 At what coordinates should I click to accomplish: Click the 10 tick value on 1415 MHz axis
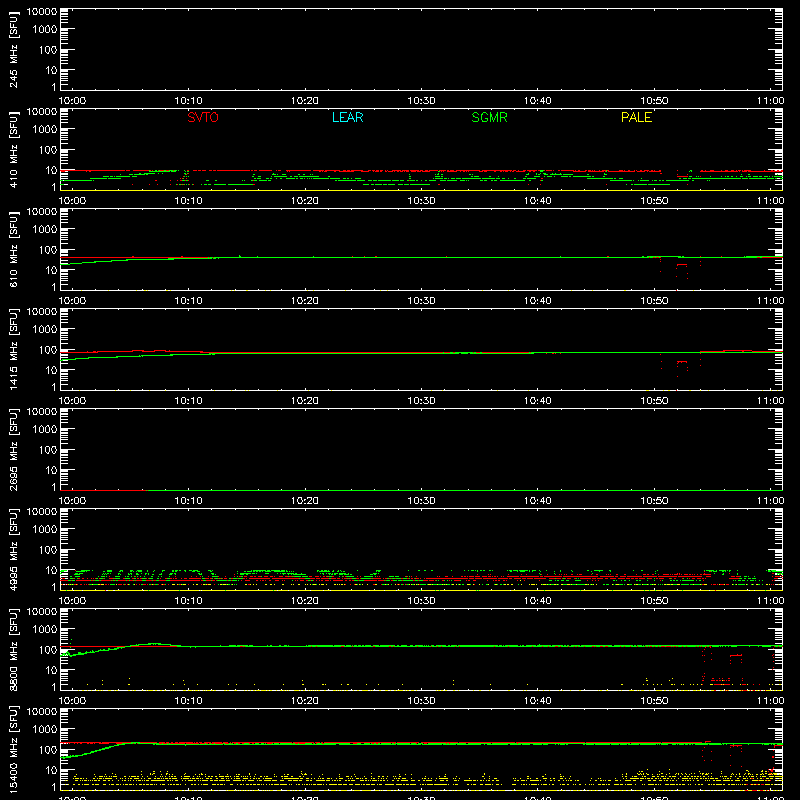tap(52, 370)
